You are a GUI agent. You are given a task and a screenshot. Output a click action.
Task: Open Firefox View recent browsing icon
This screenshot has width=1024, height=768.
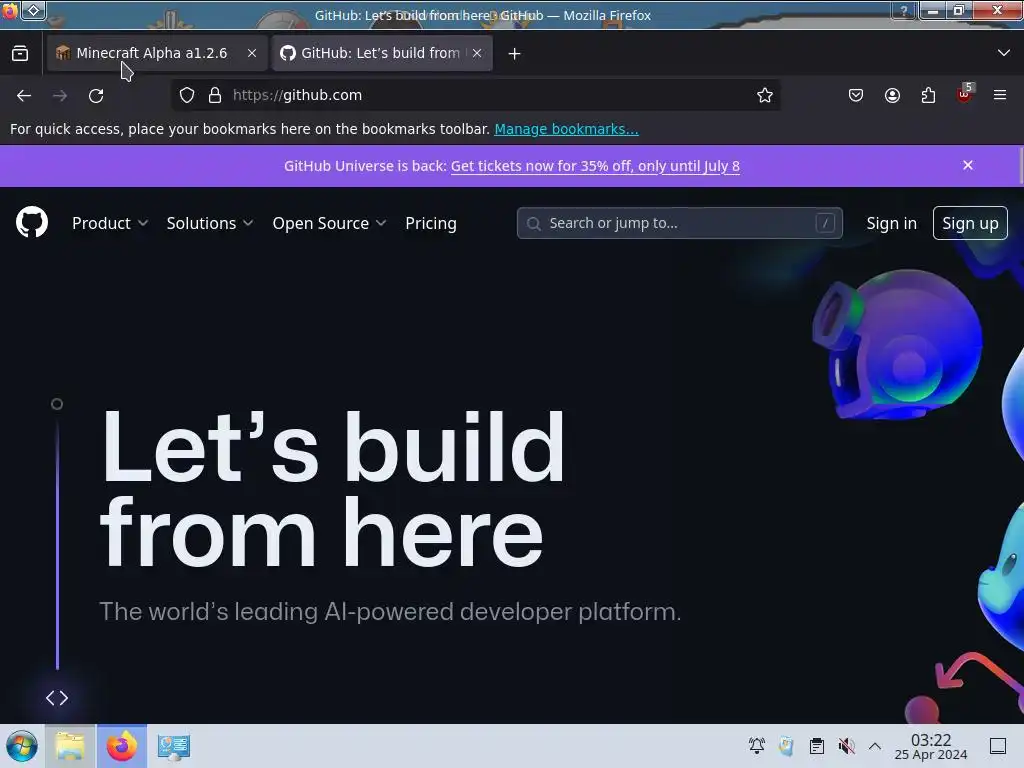[x=20, y=54]
